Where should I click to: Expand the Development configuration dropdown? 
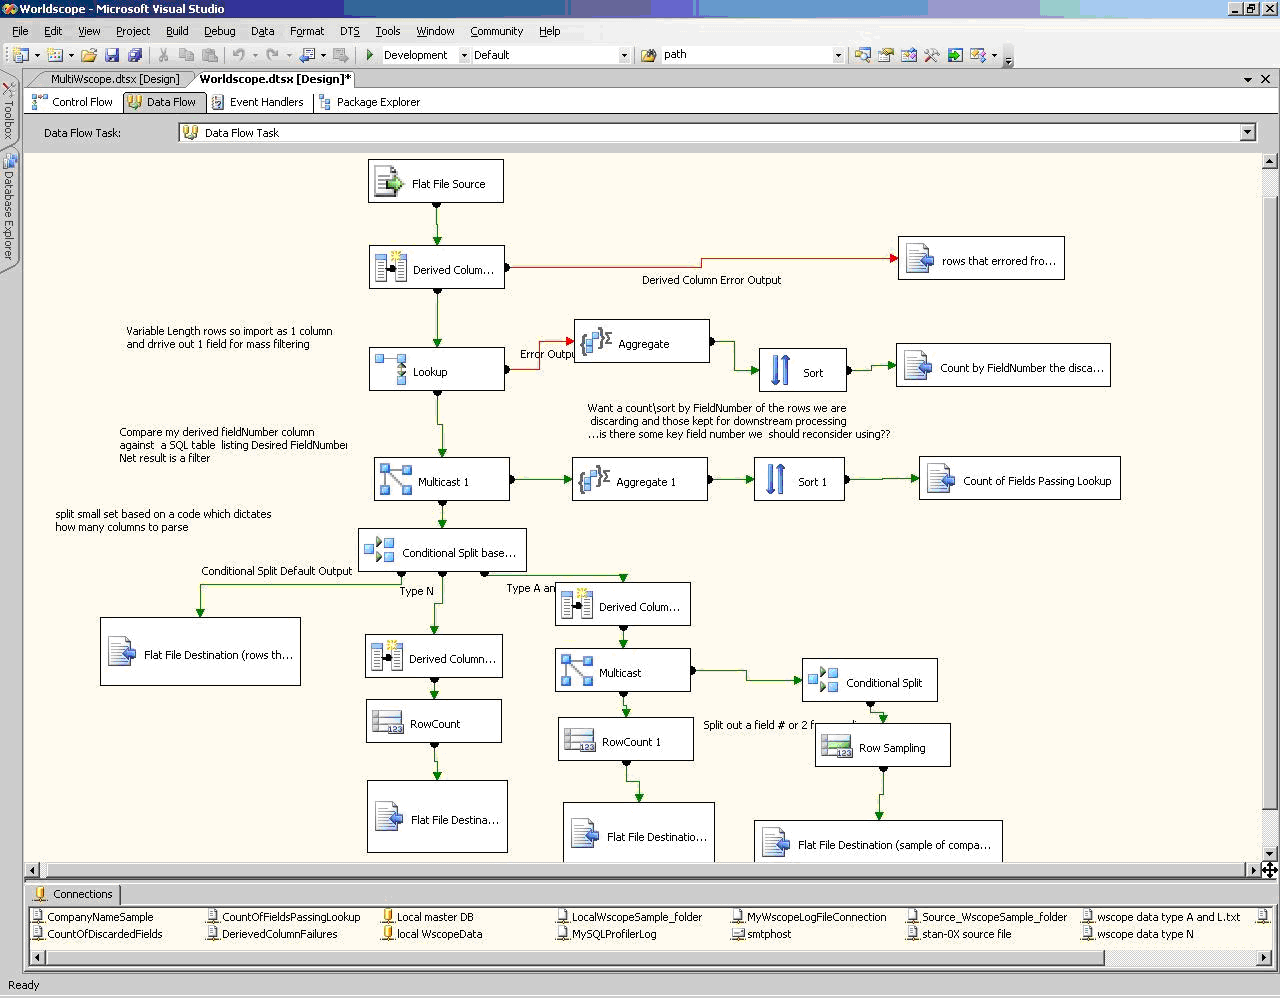[x=463, y=55]
